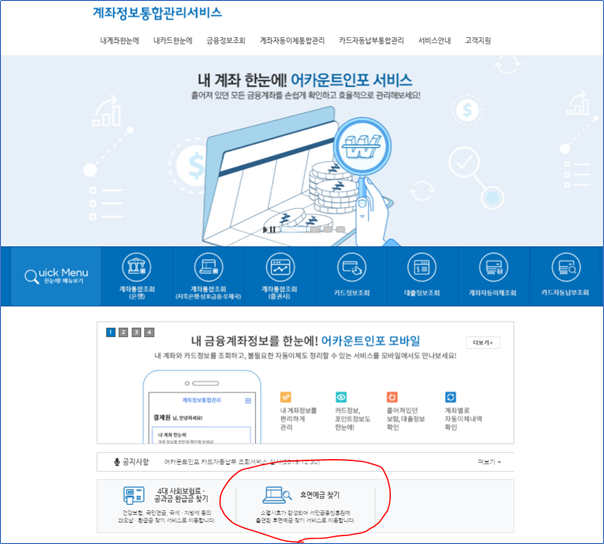The width and height of the screenshot is (604, 544).
Task: Open the 카드자동납부 조회서비스 notice headline
Action: click(x=242, y=462)
